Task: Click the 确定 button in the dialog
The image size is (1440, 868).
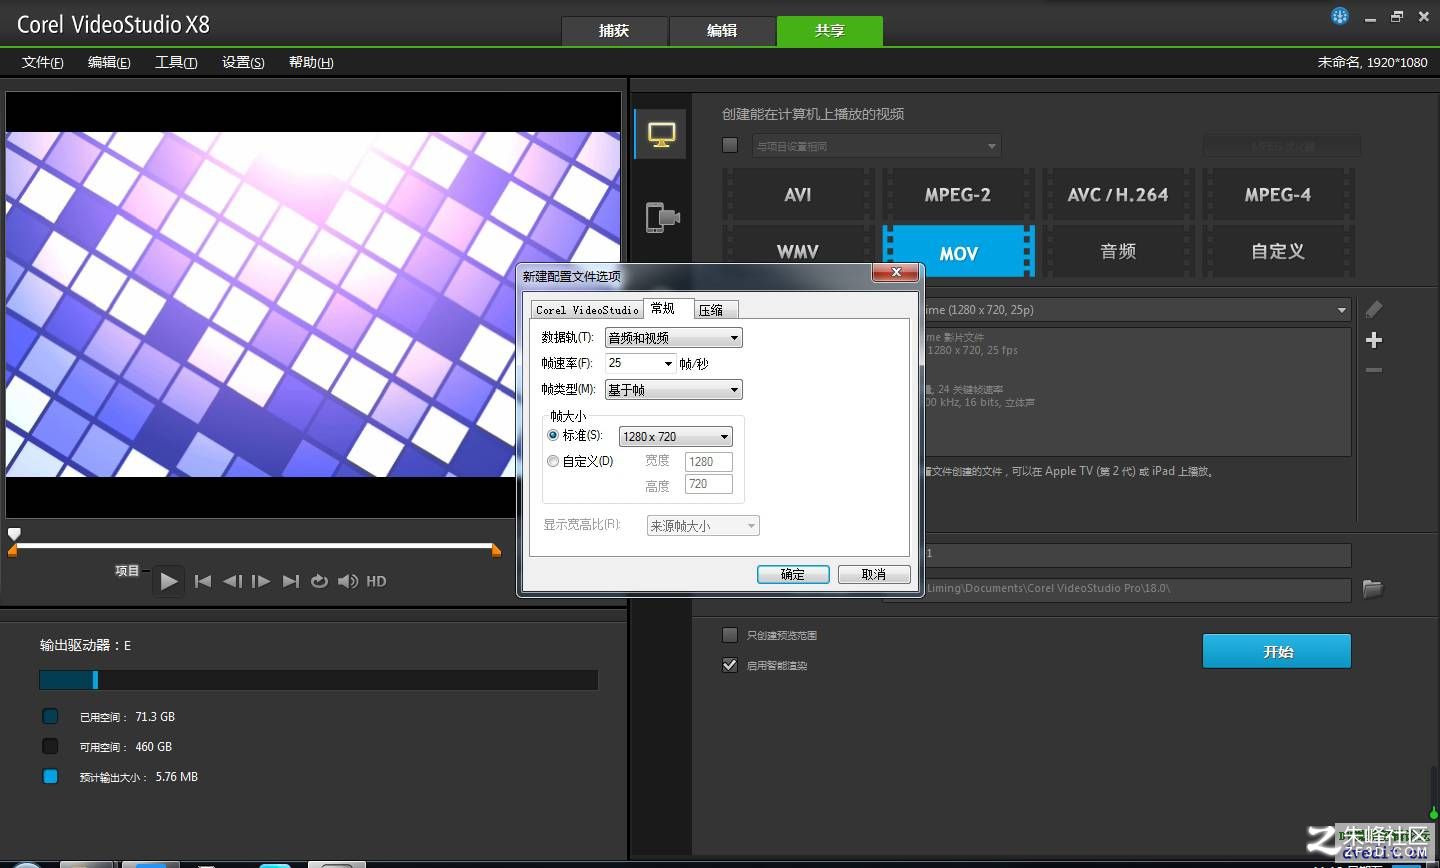Action: (x=793, y=574)
